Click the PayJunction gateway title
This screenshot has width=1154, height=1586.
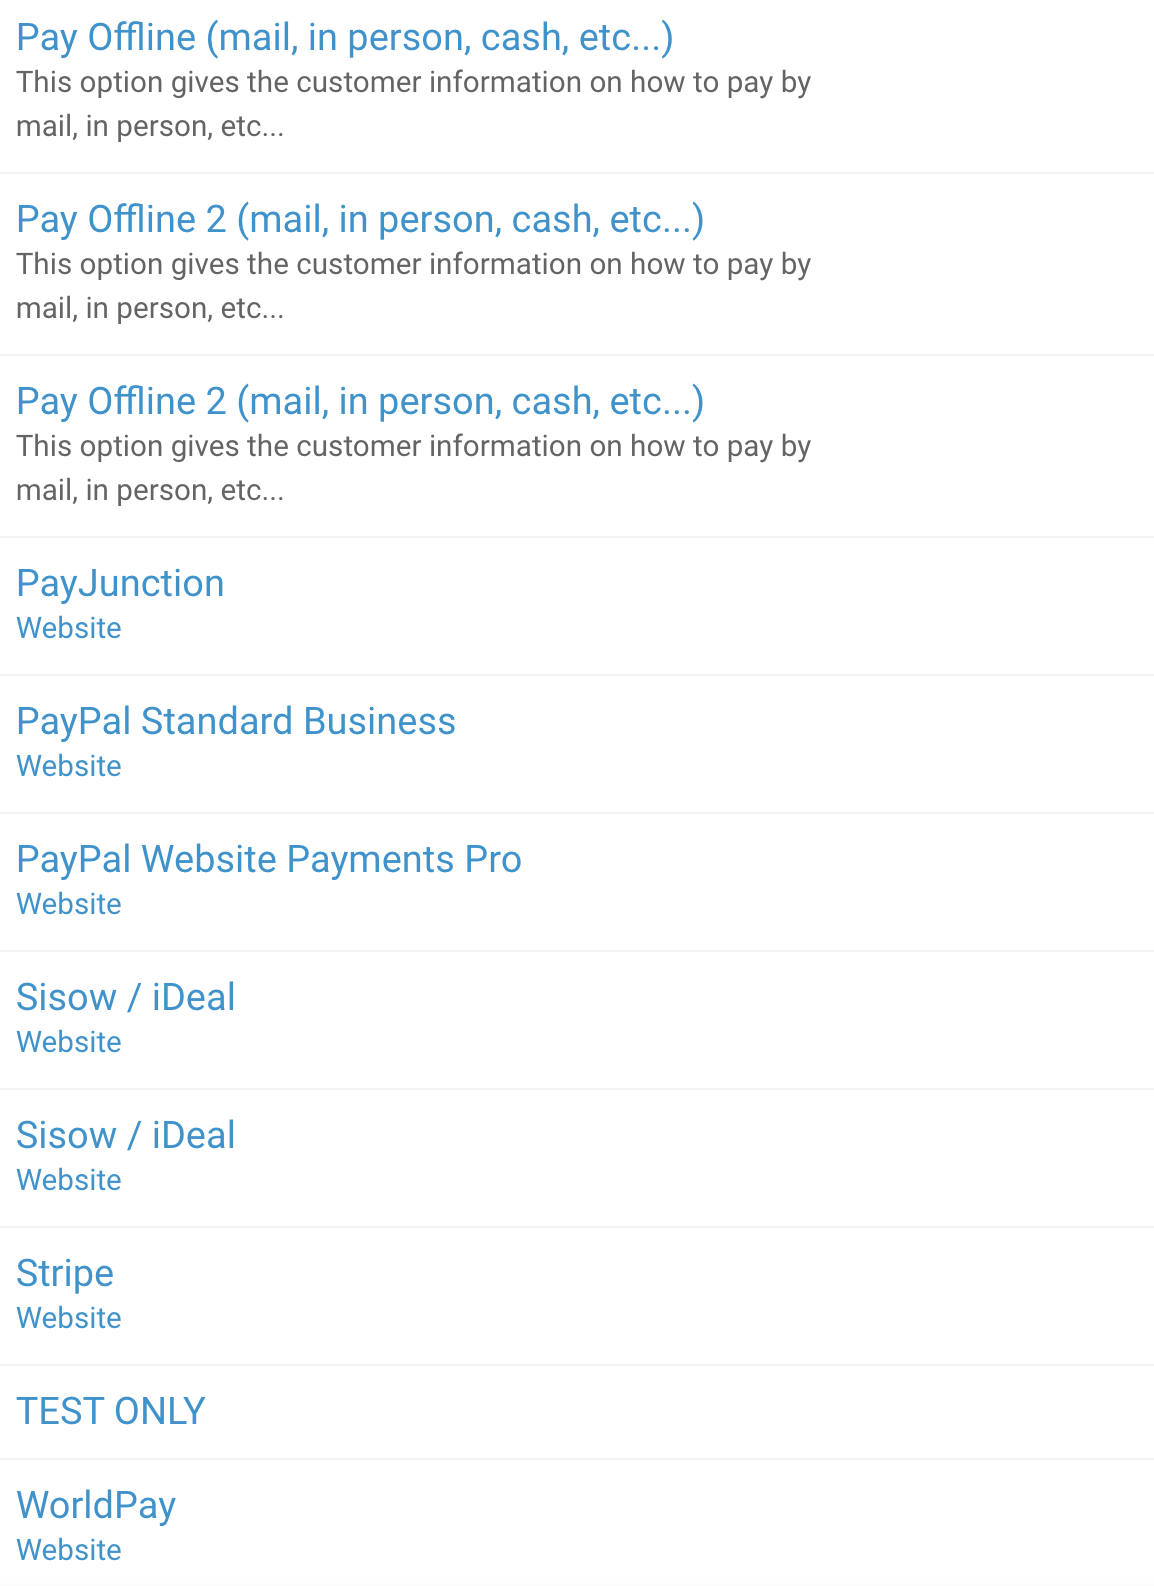coord(120,584)
